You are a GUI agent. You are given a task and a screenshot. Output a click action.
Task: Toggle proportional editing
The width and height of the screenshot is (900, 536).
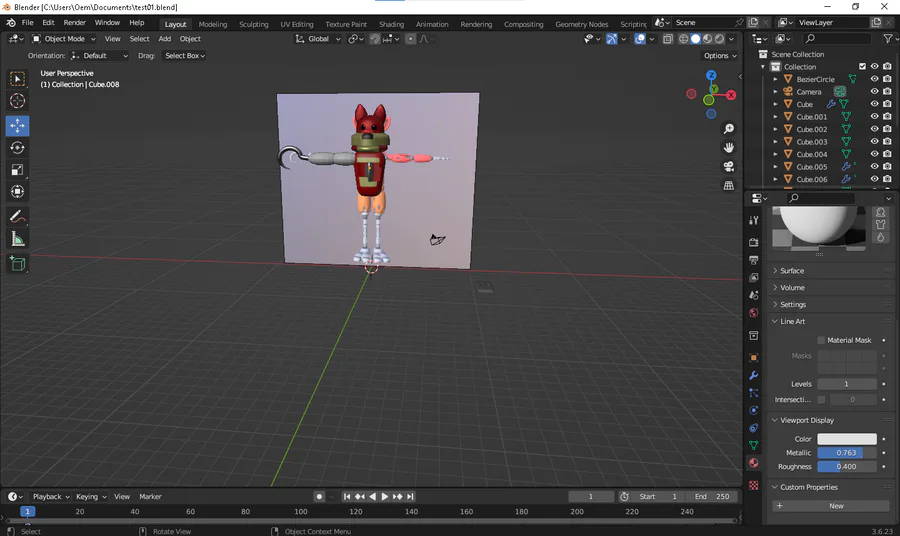pos(410,39)
